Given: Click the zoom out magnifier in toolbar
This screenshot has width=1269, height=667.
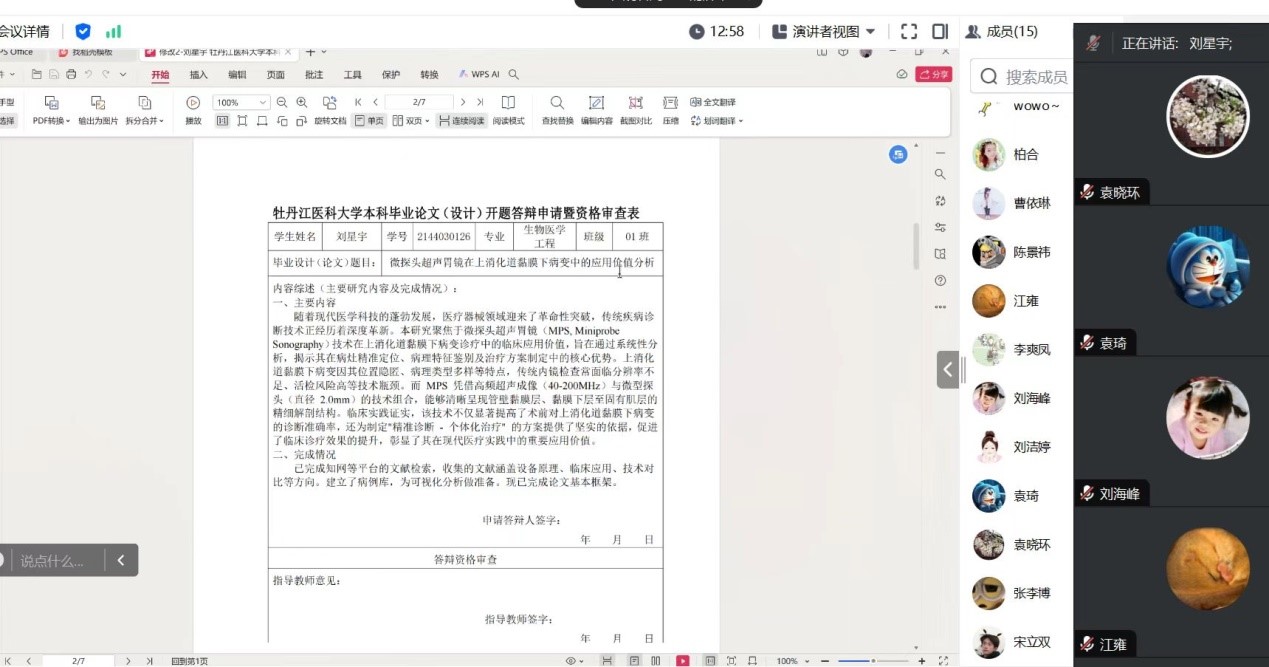Looking at the screenshot, I should pyautogui.click(x=282, y=102).
